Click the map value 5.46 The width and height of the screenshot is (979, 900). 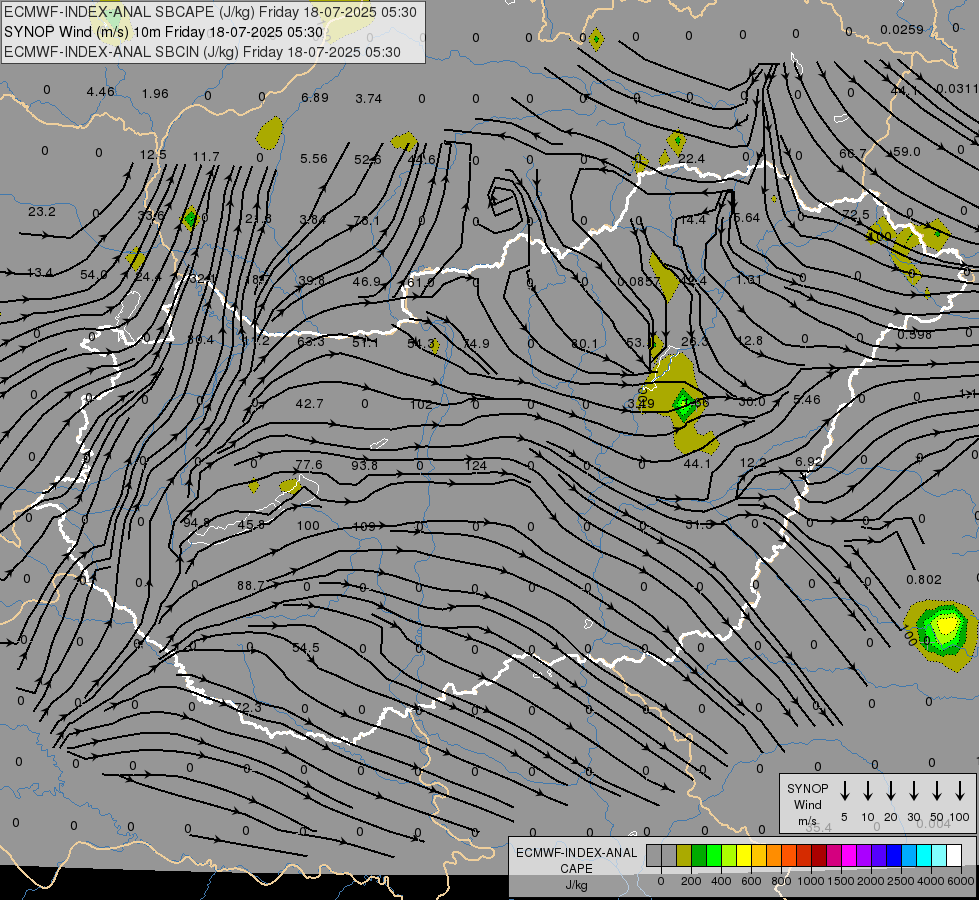[x=807, y=400]
